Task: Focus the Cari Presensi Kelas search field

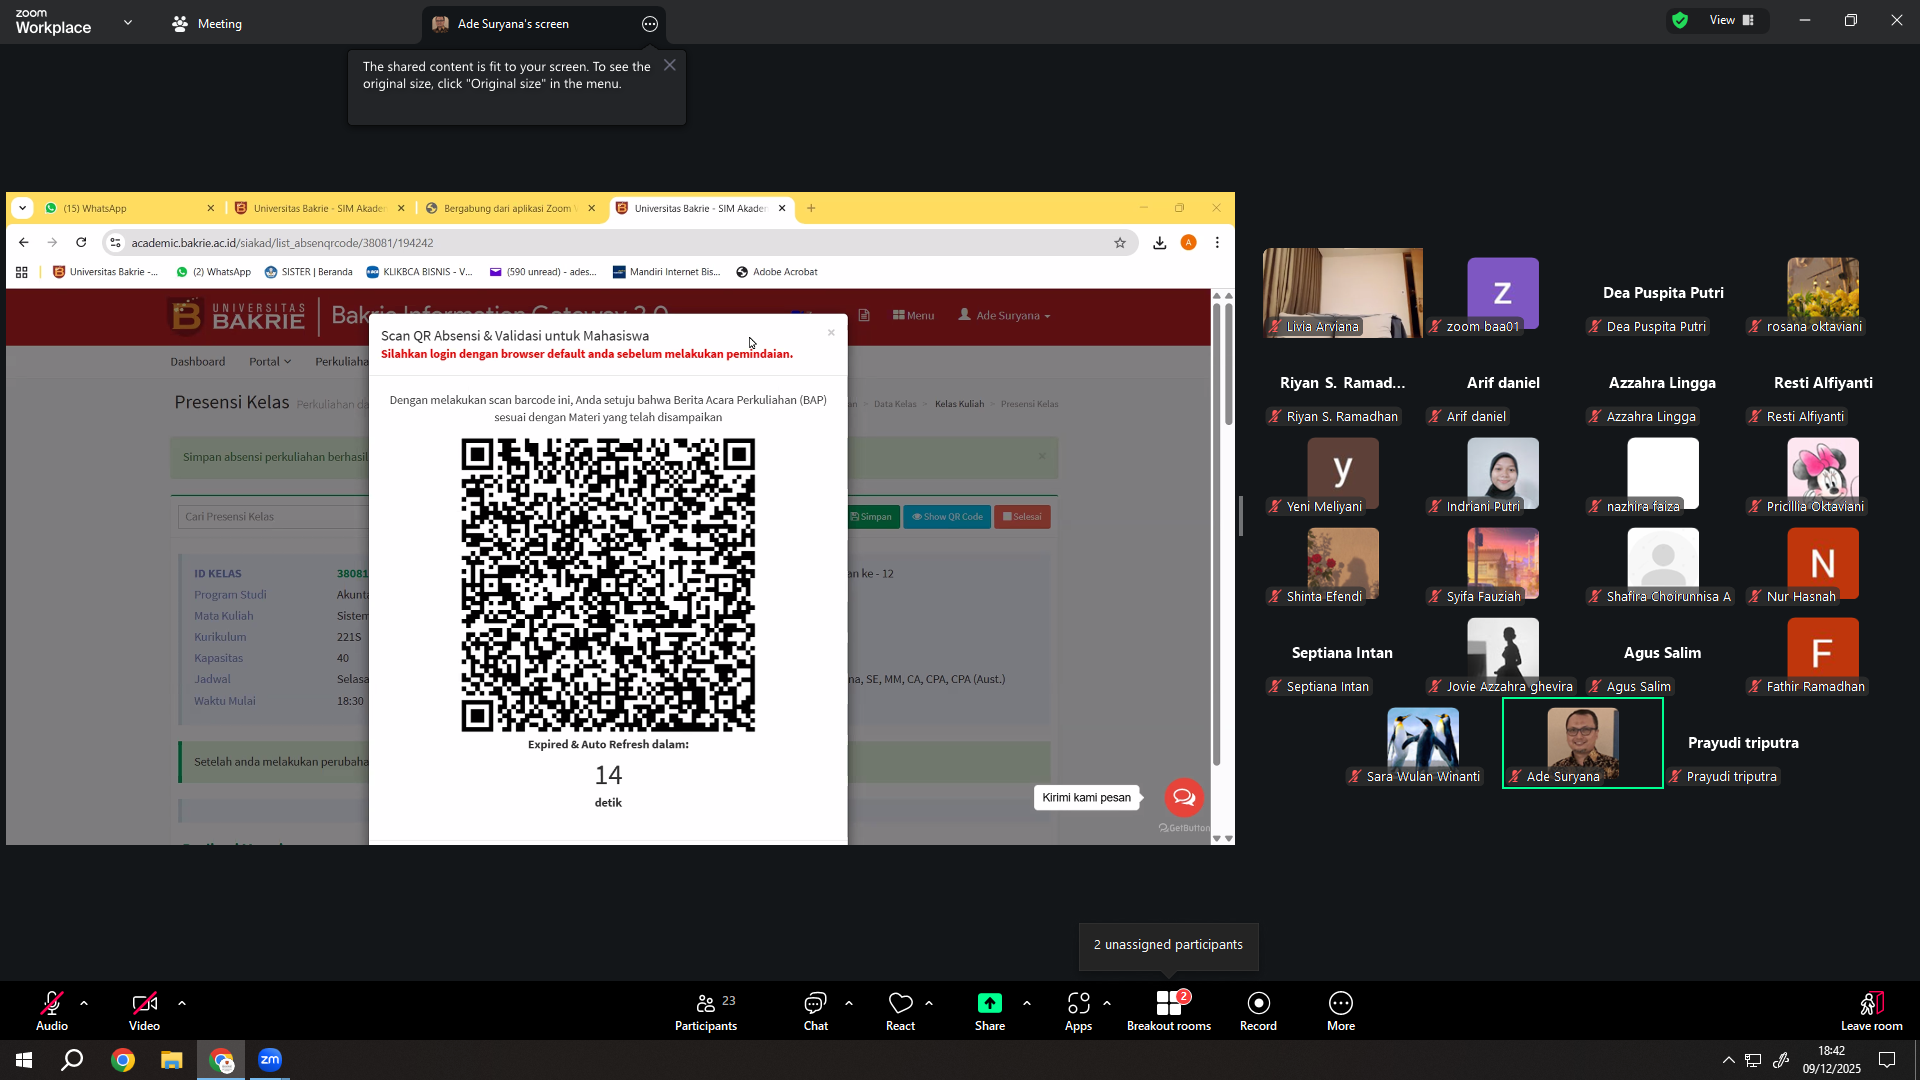Action: click(x=274, y=517)
